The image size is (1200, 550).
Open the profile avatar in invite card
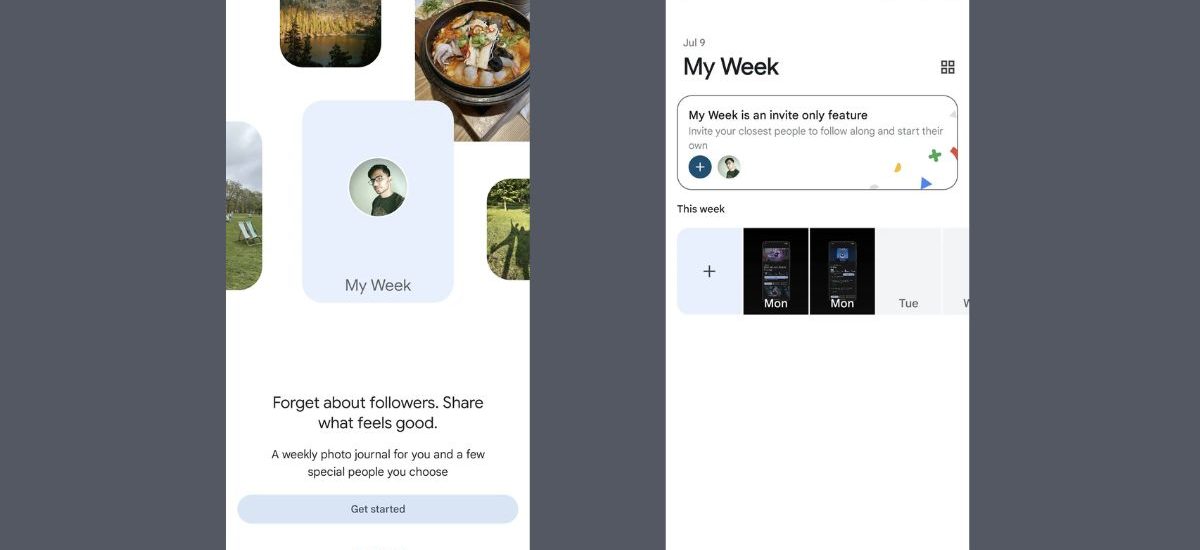point(729,167)
